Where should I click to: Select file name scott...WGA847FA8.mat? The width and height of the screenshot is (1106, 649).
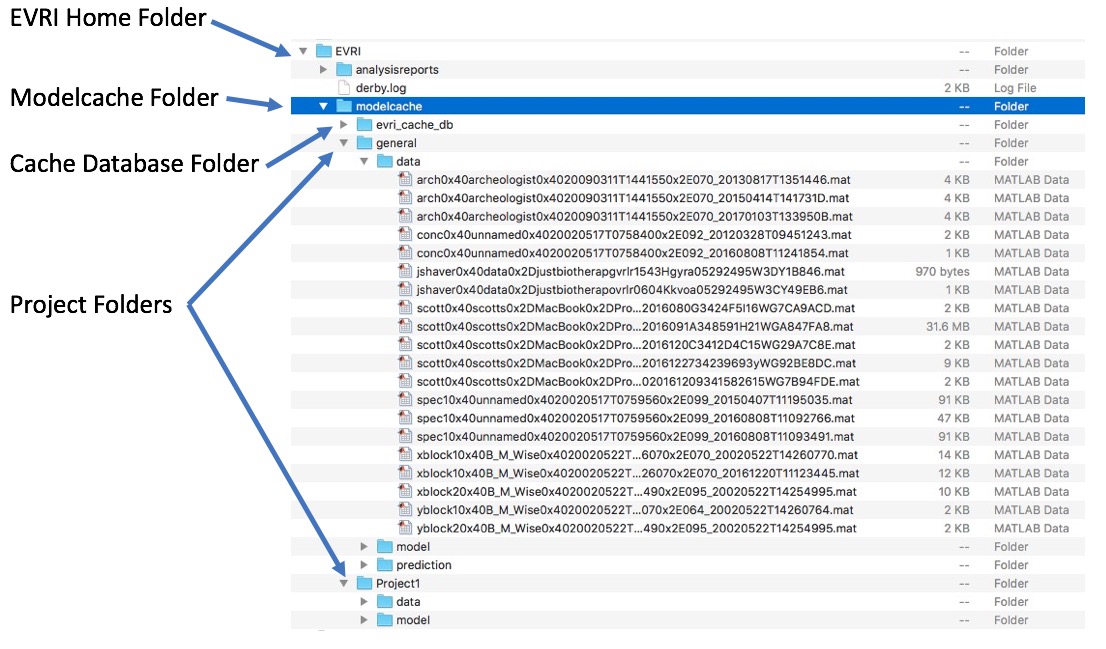(x=635, y=327)
